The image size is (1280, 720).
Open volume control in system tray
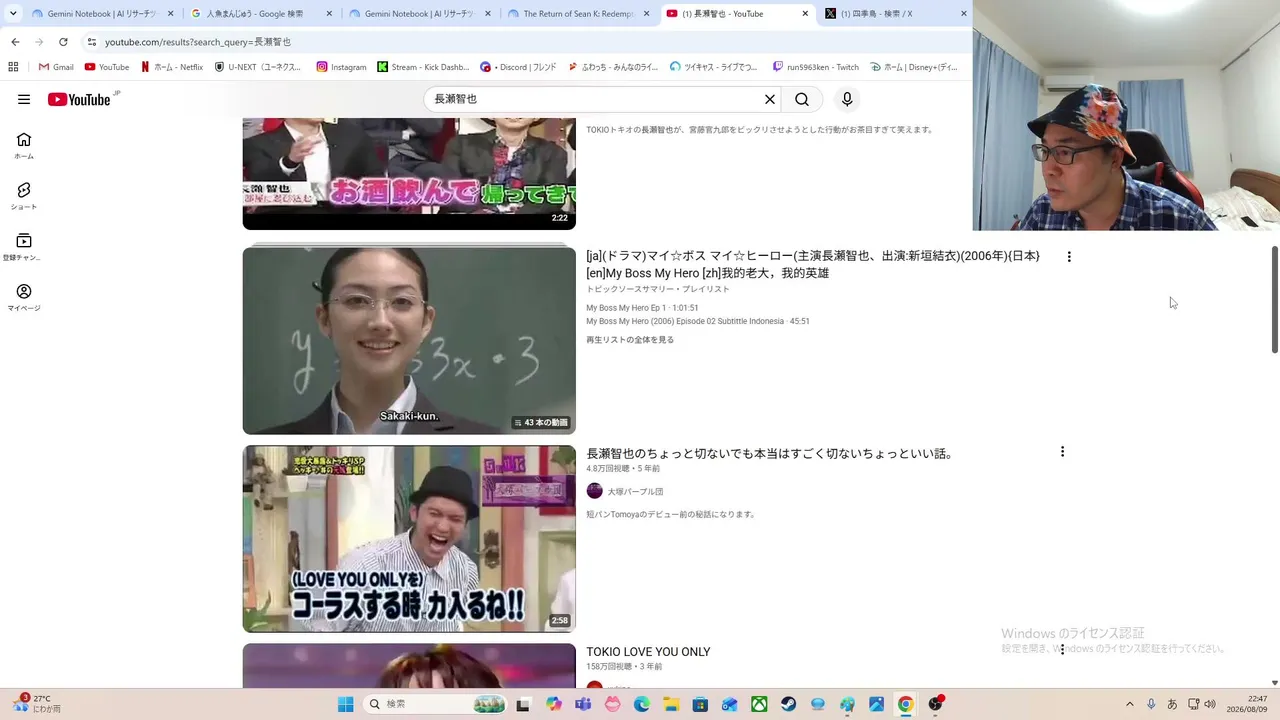click(1210, 704)
